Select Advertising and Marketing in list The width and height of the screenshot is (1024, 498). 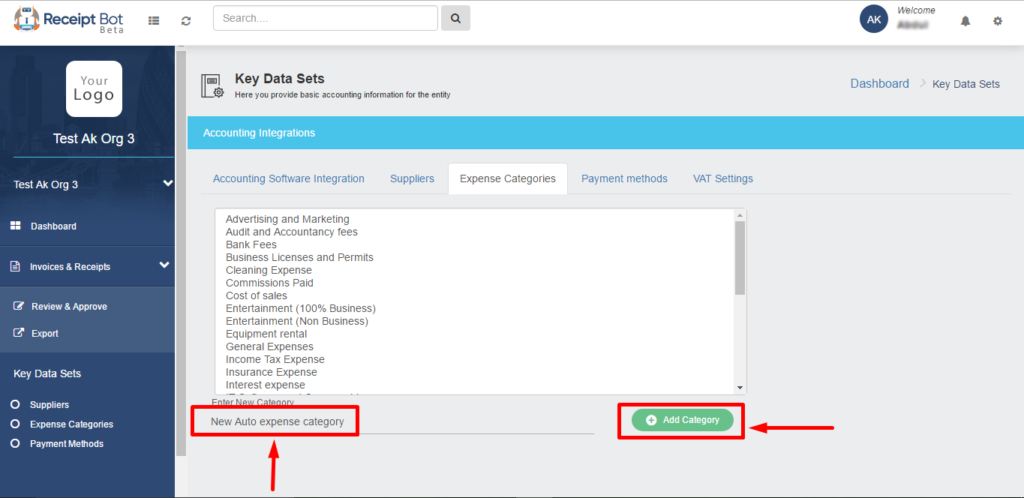tap(287, 219)
